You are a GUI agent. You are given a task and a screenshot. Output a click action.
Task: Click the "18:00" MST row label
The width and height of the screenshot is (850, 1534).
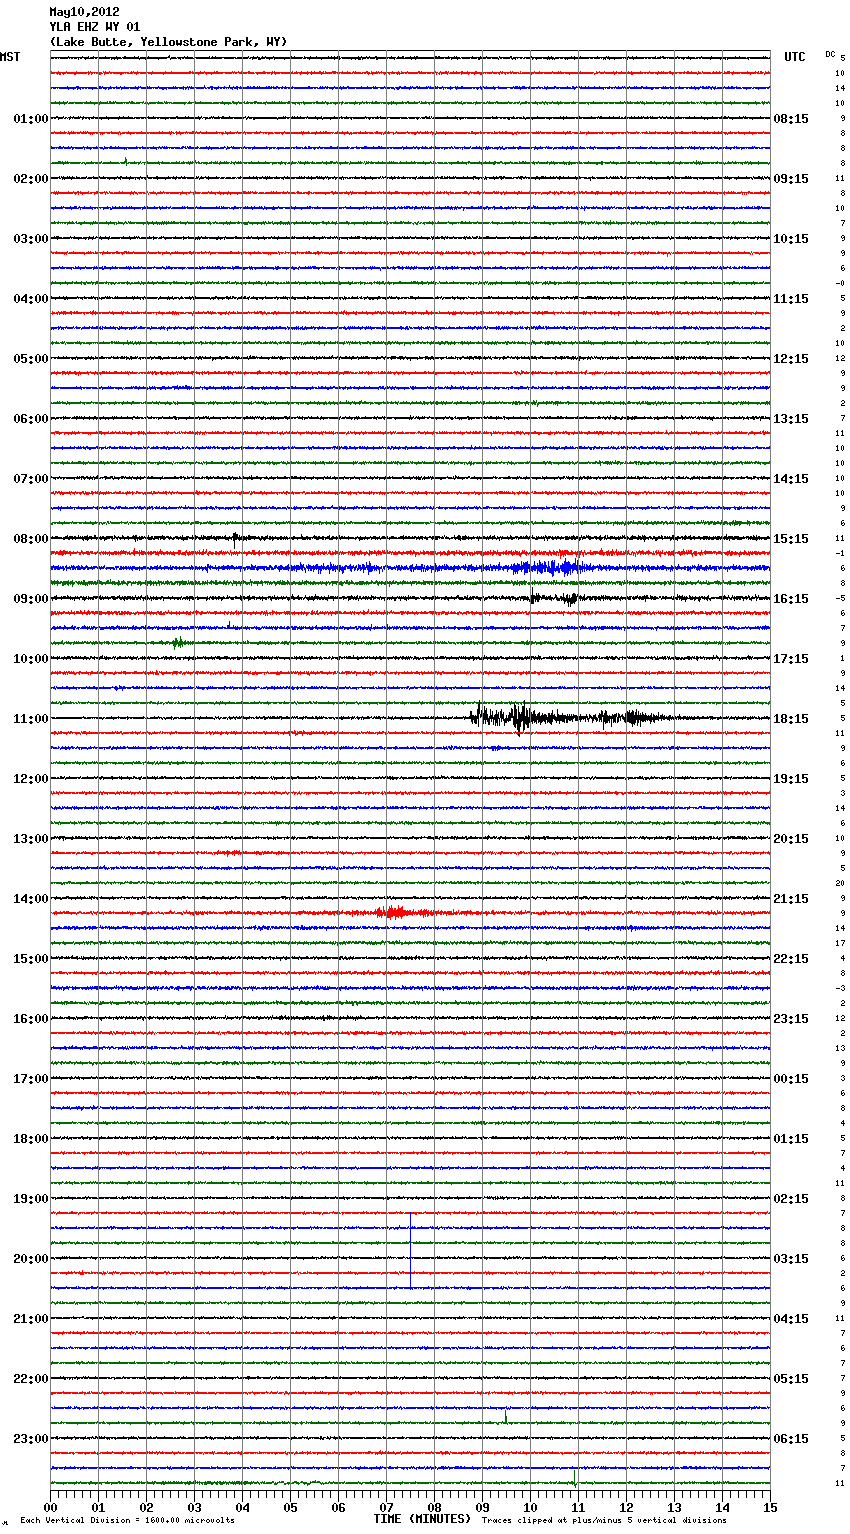[x=31, y=1139]
